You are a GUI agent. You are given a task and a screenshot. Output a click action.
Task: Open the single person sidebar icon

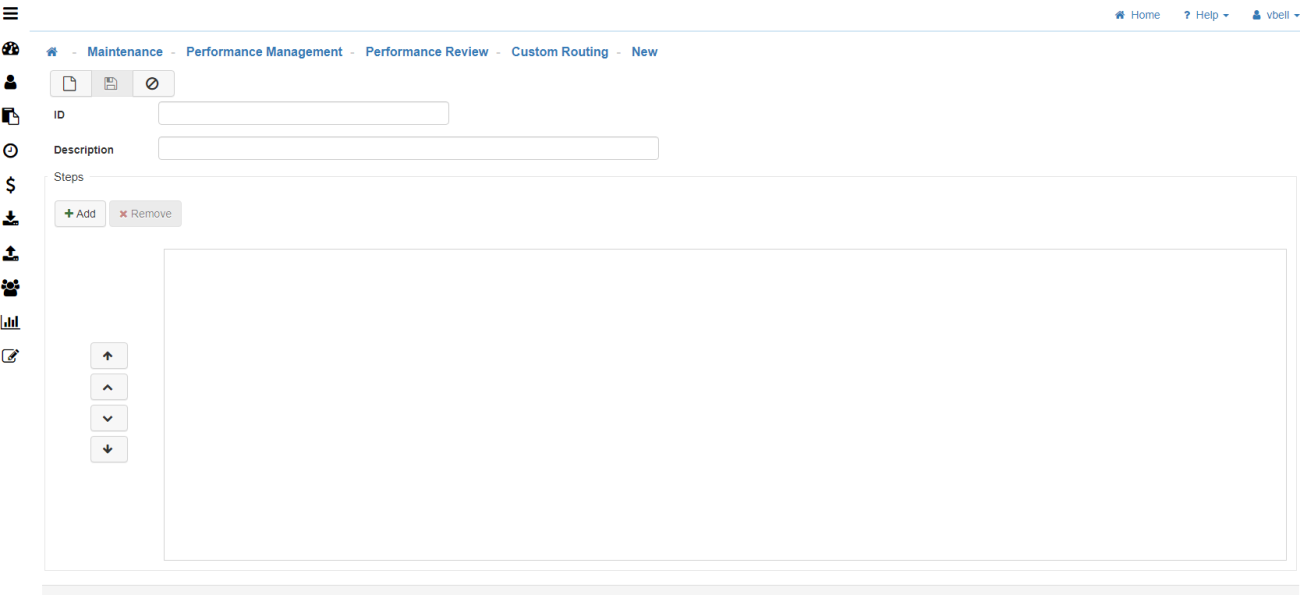coord(11,82)
